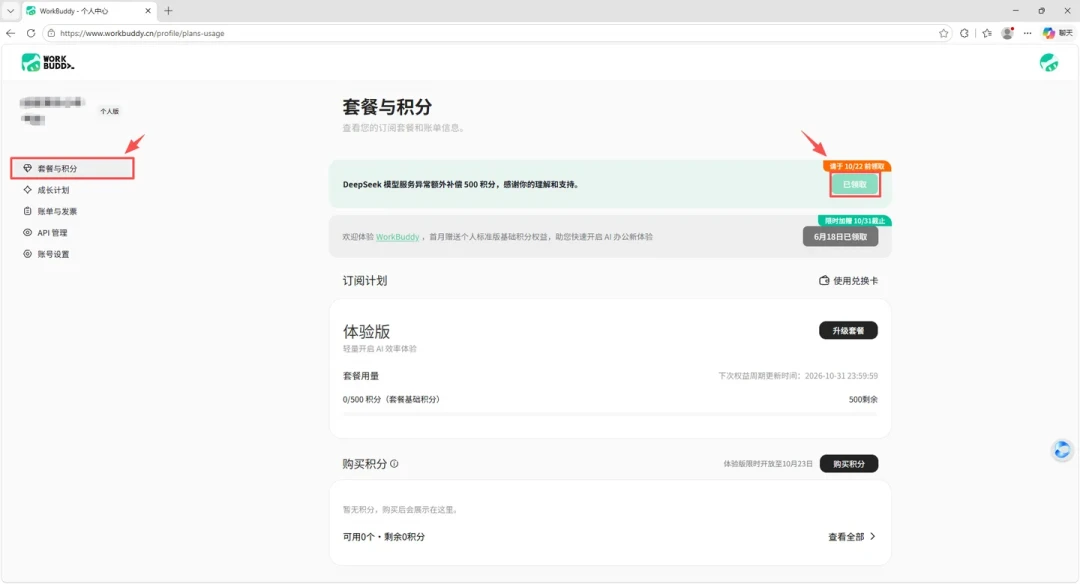The height and width of the screenshot is (584, 1080).
Task: Open the 套餐与积分 sidebar item
Action: [x=72, y=168]
